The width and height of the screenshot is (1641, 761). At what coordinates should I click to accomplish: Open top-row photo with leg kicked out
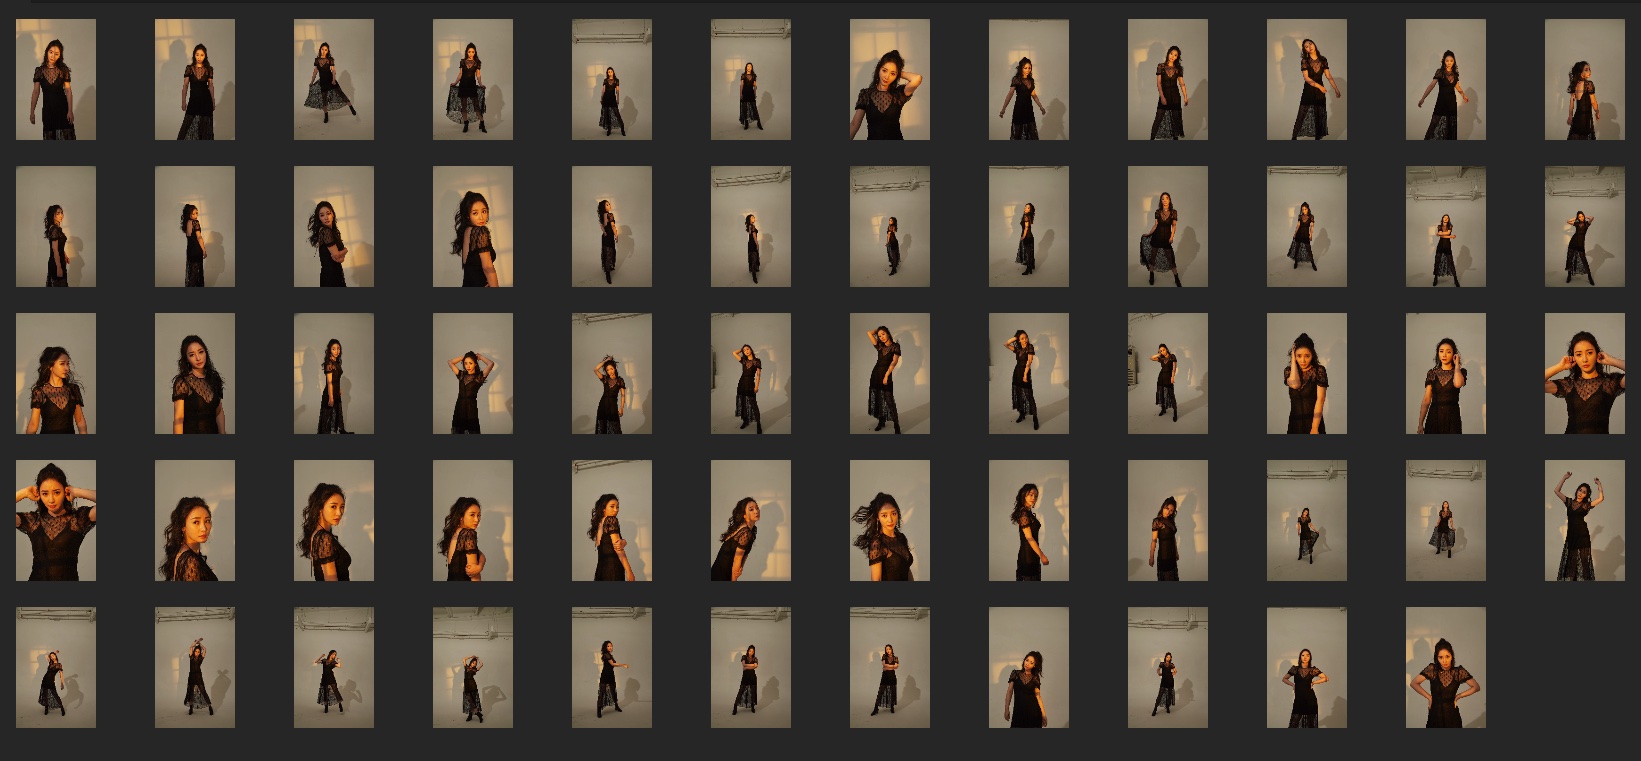(334, 79)
